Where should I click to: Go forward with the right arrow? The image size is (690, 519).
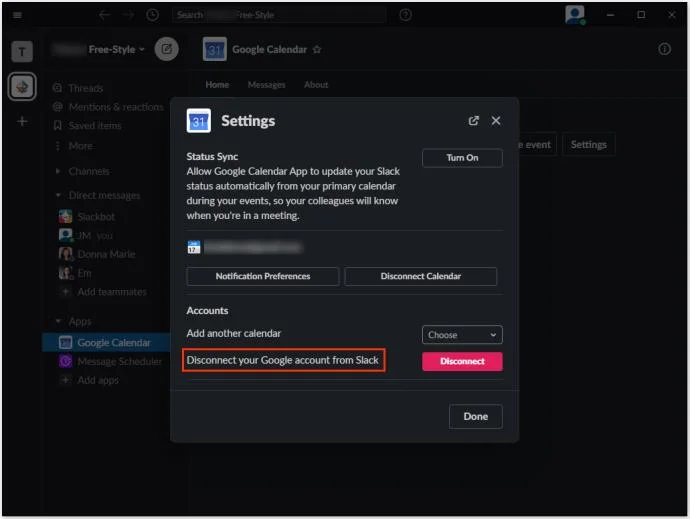click(128, 15)
